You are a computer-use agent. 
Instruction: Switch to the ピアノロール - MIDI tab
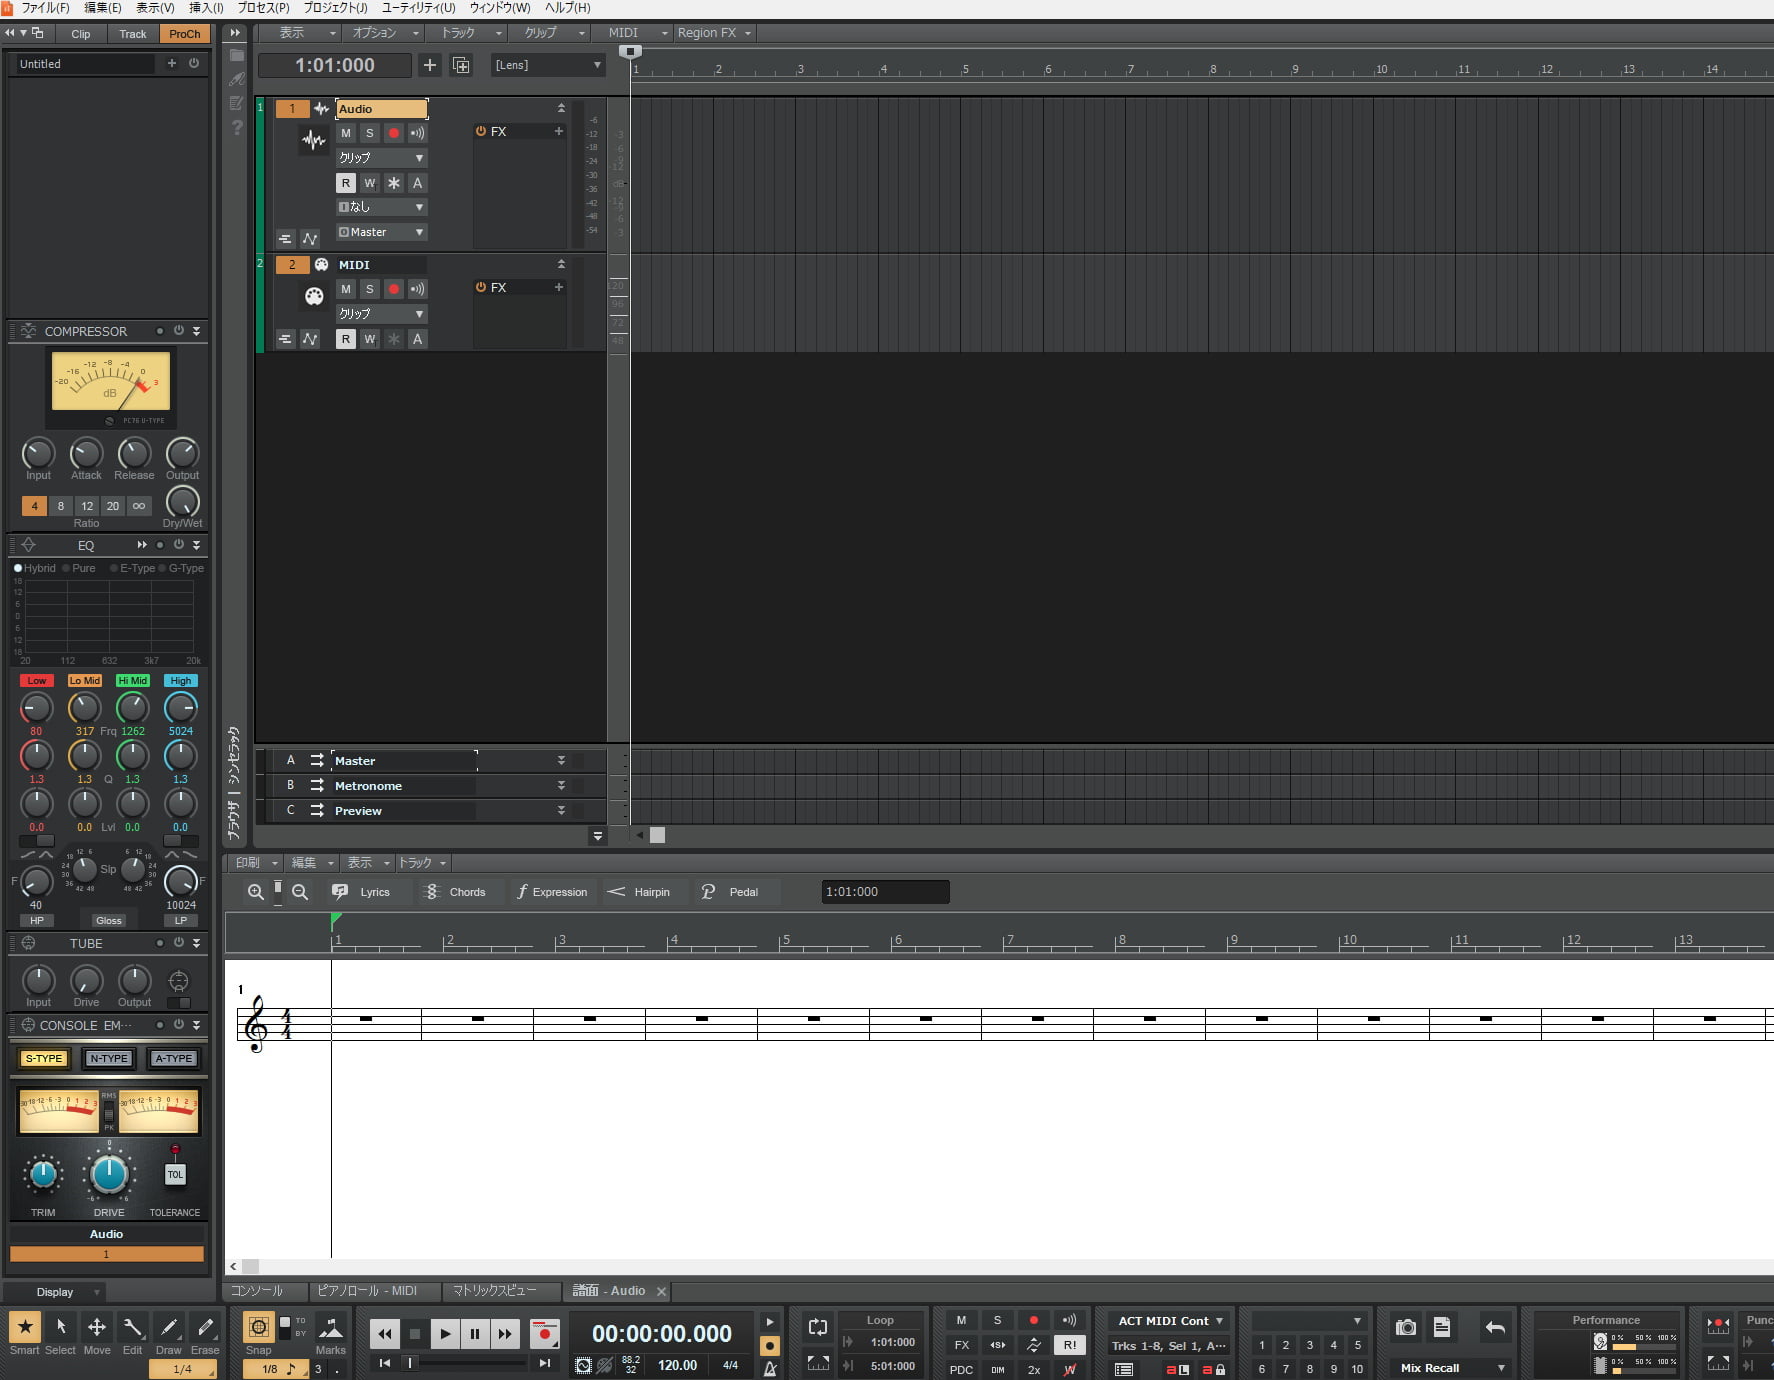point(366,1291)
